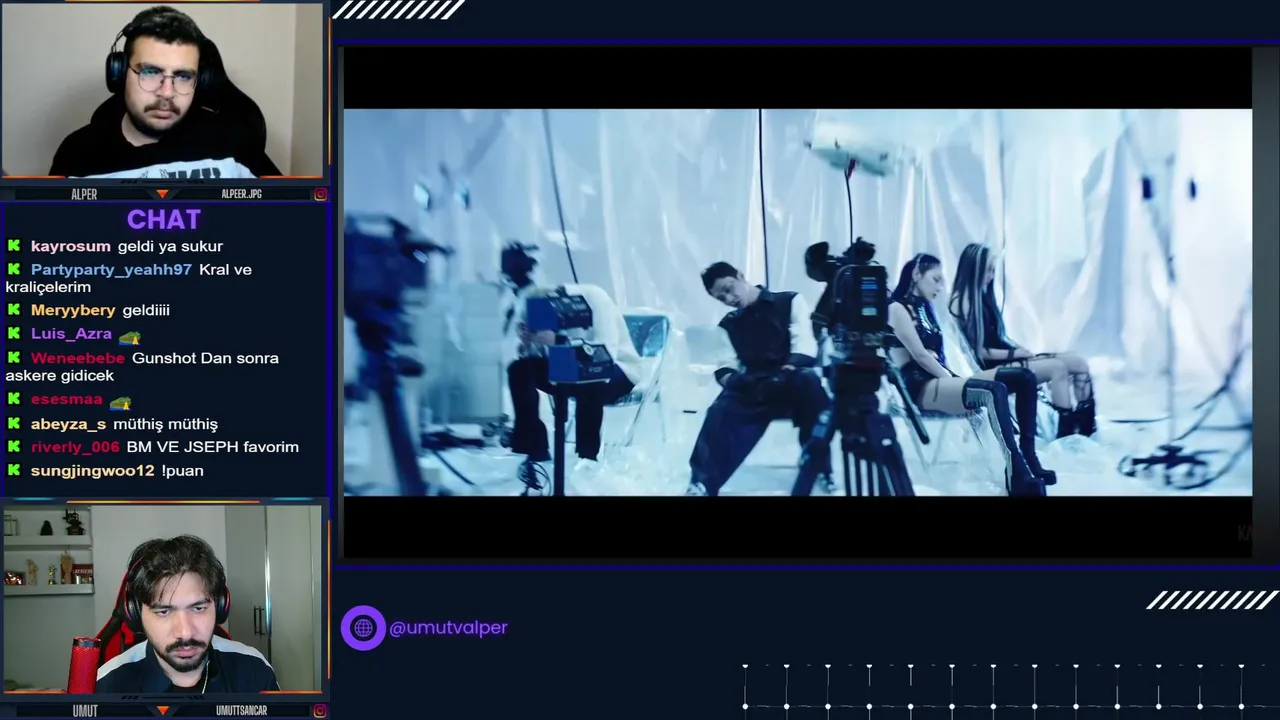Screen dimensions: 1280x720
Task: Click the purple globe icon beside @umutvalper
Action: click(x=363, y=628)
